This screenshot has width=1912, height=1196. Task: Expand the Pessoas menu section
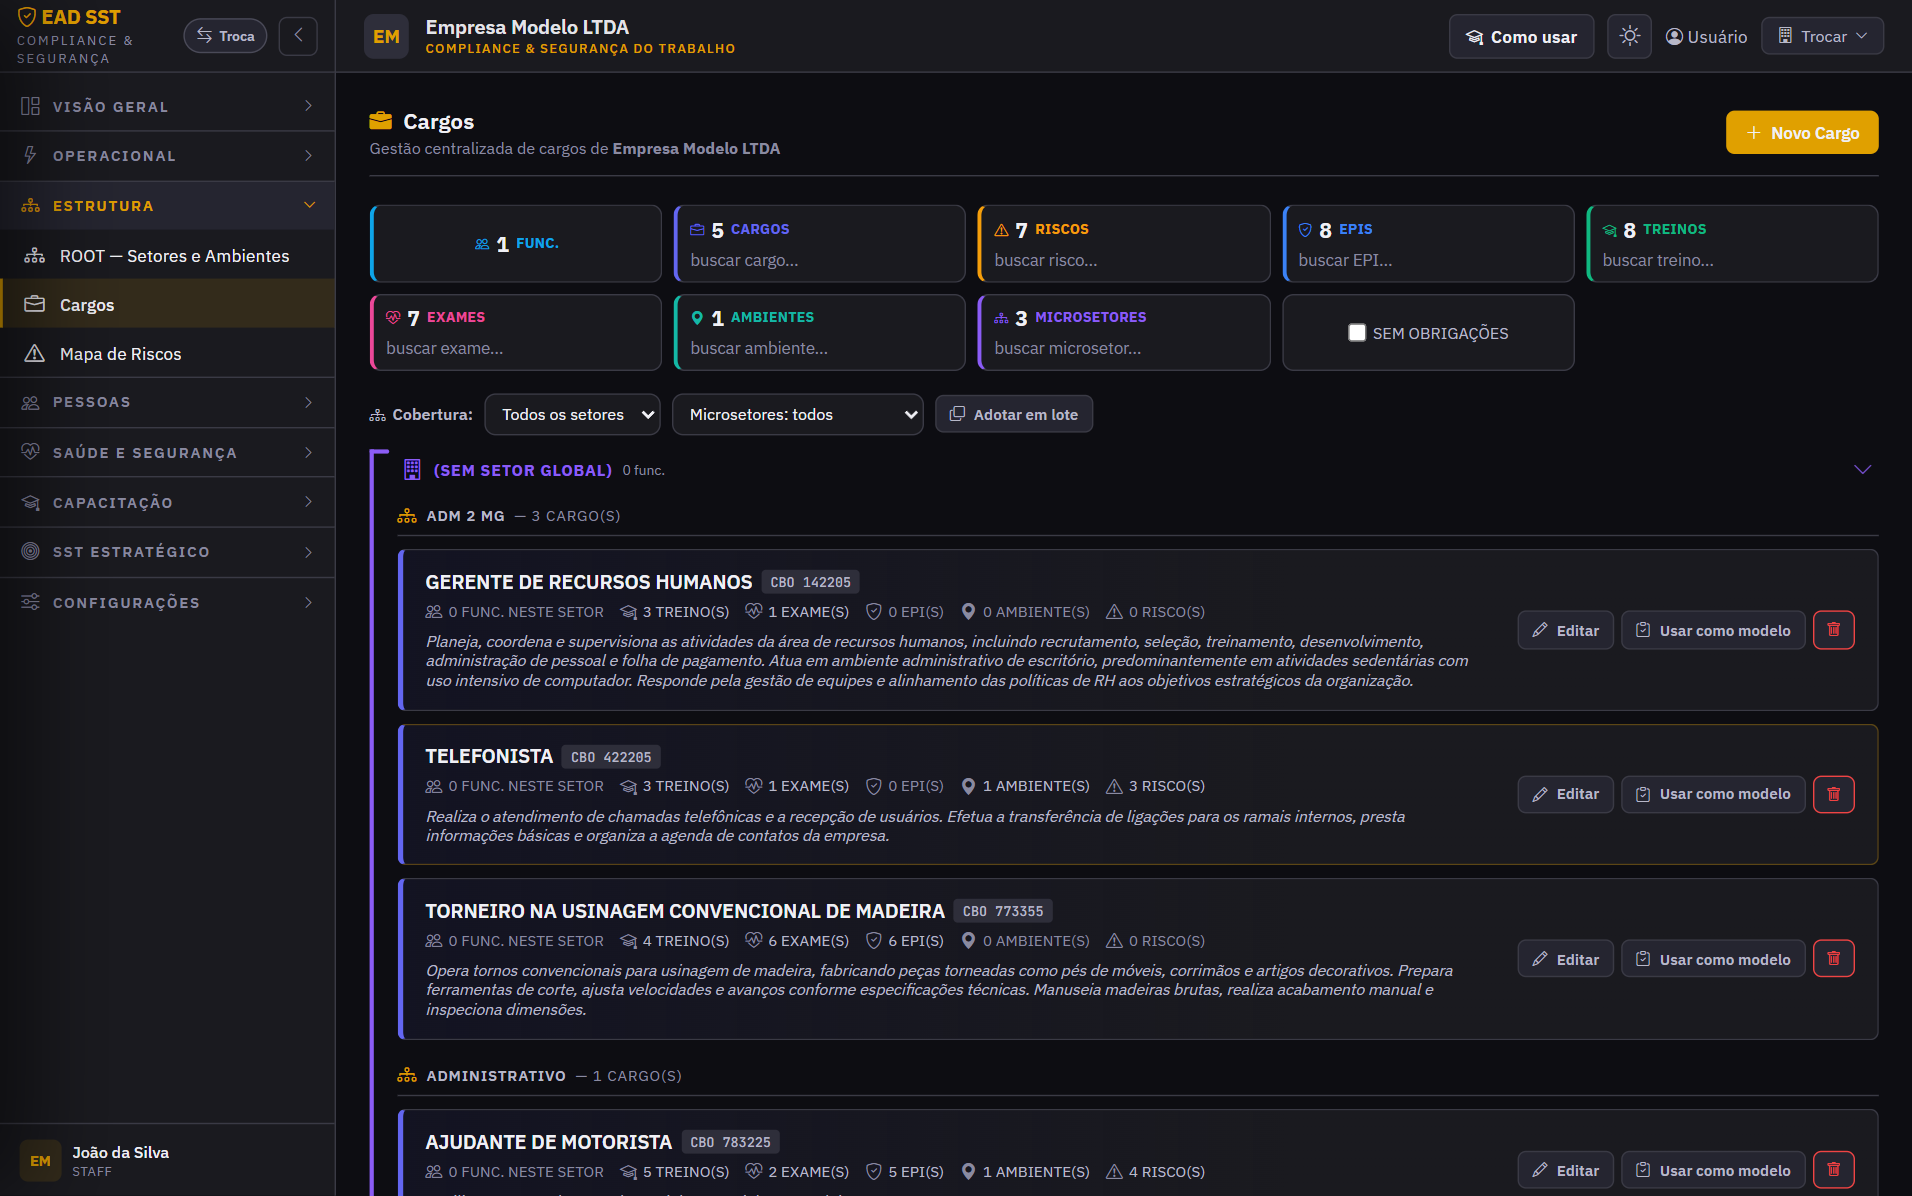pos(168,402)
